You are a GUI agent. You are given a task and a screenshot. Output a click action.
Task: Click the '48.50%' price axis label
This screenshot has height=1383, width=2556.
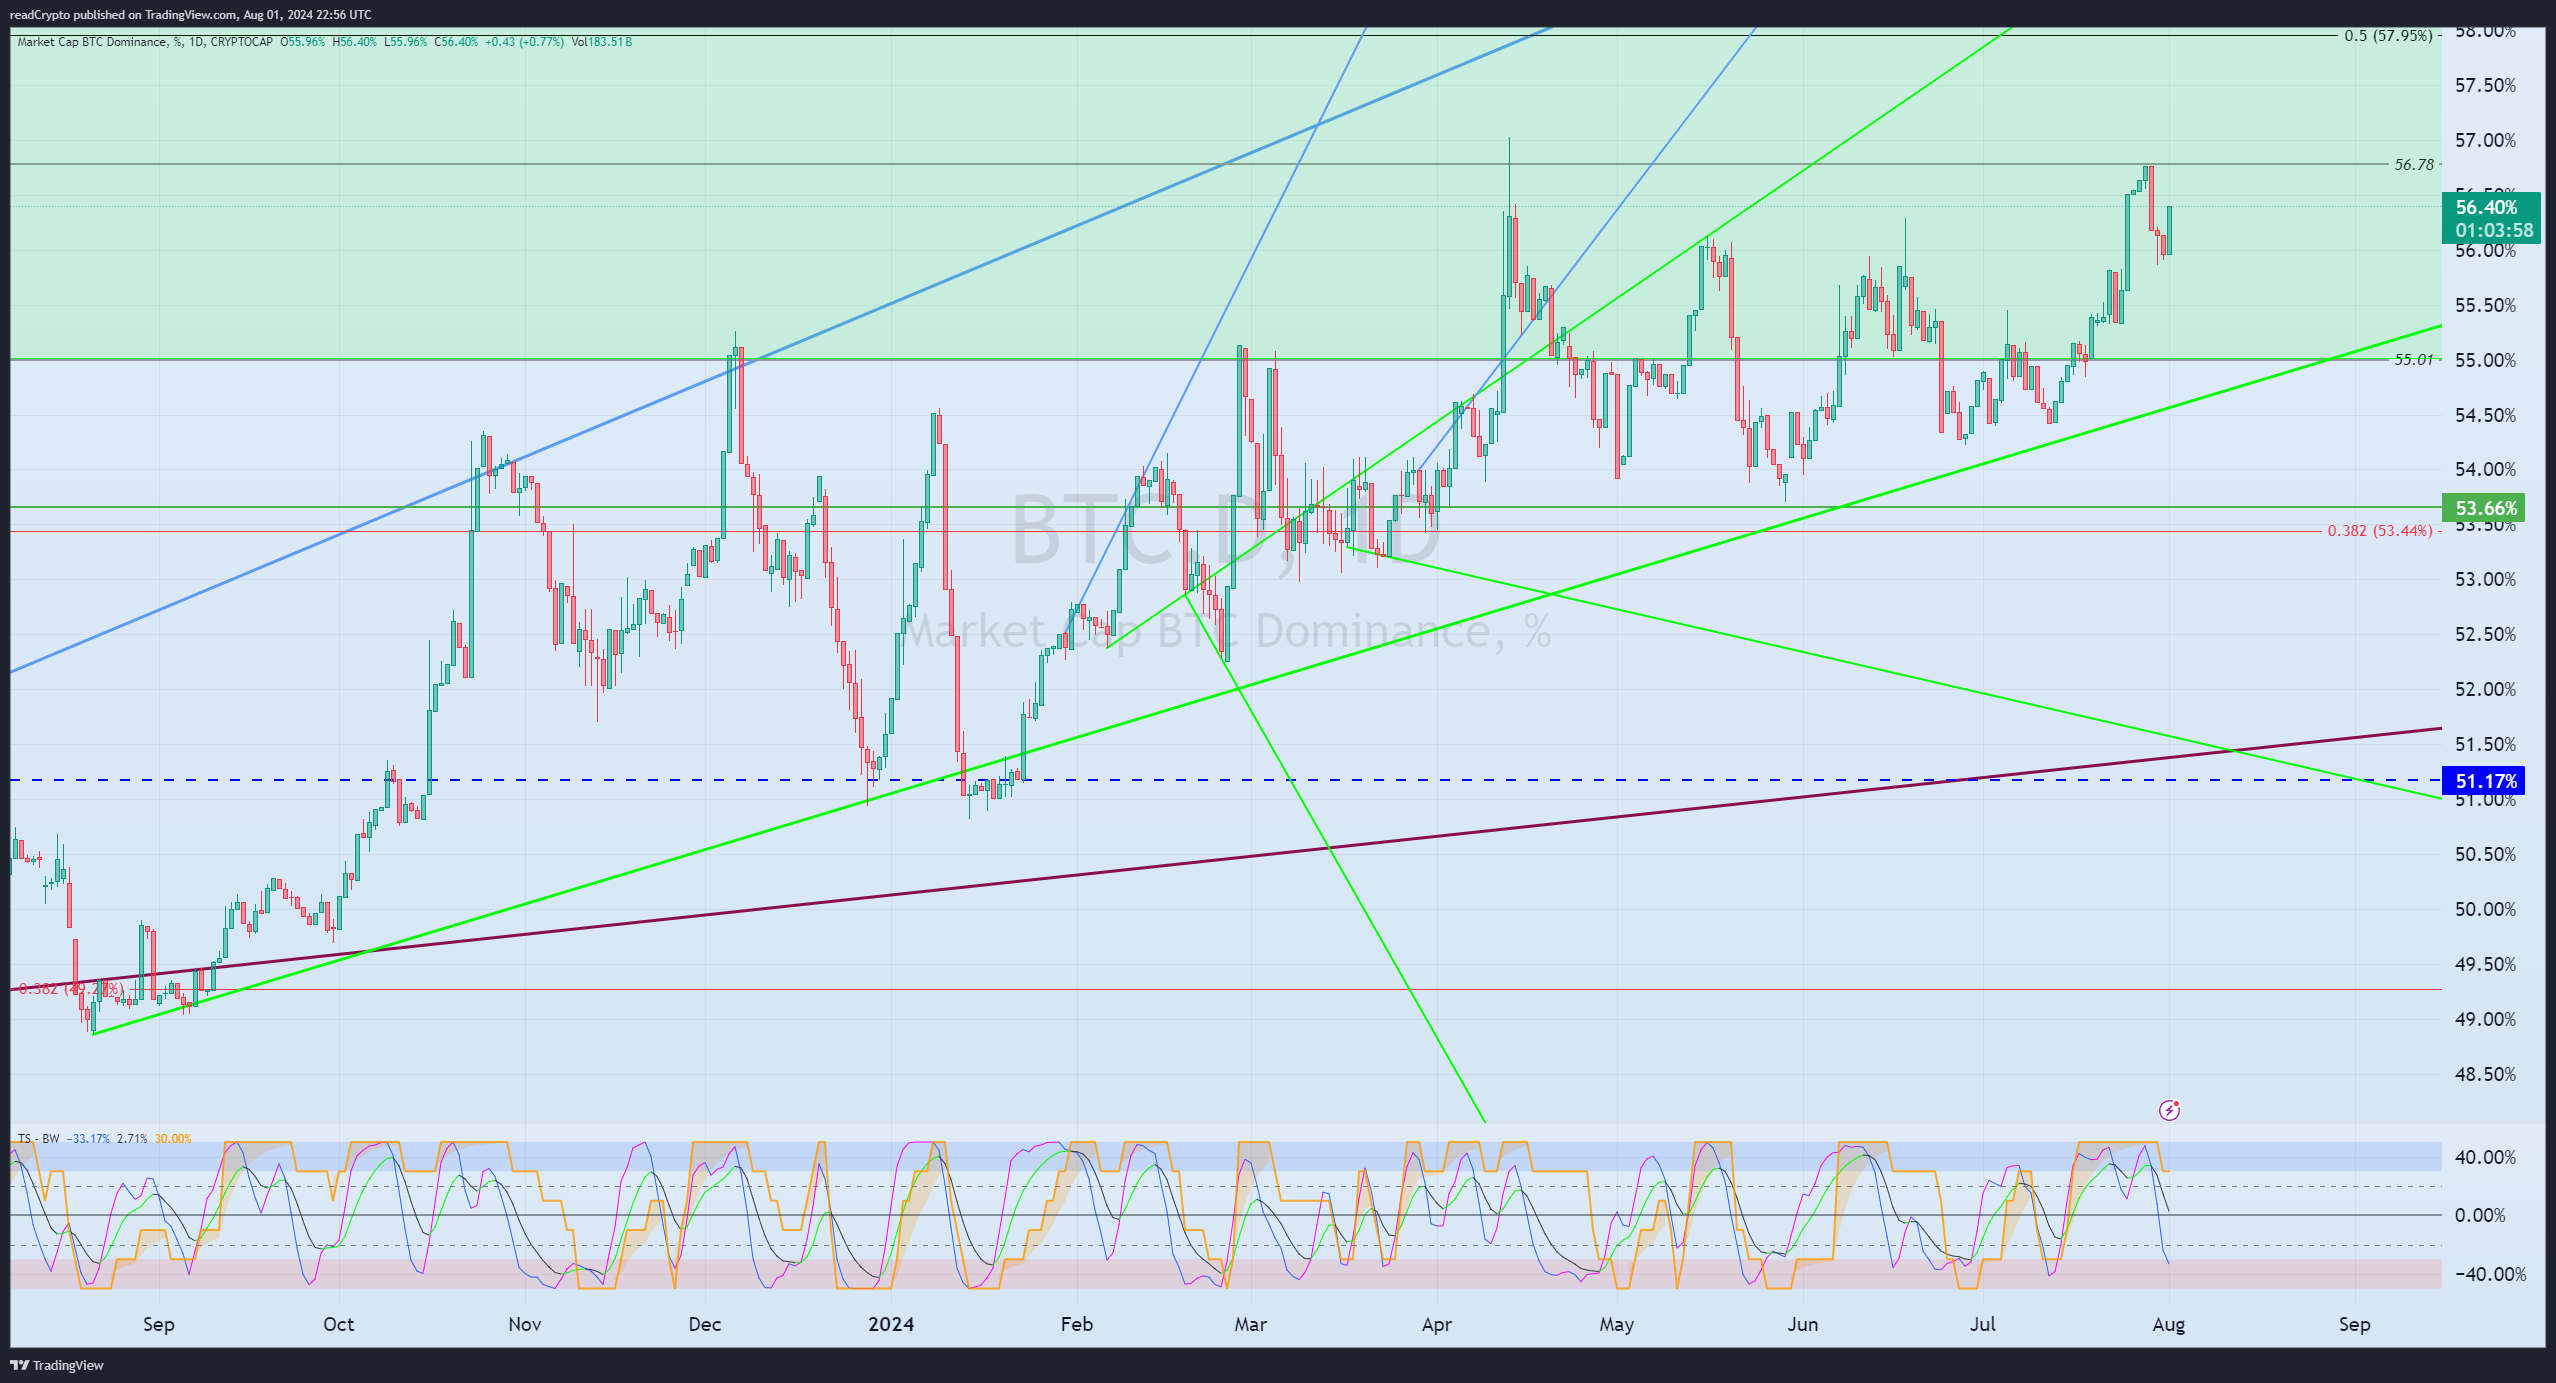coord(2485,1074)
